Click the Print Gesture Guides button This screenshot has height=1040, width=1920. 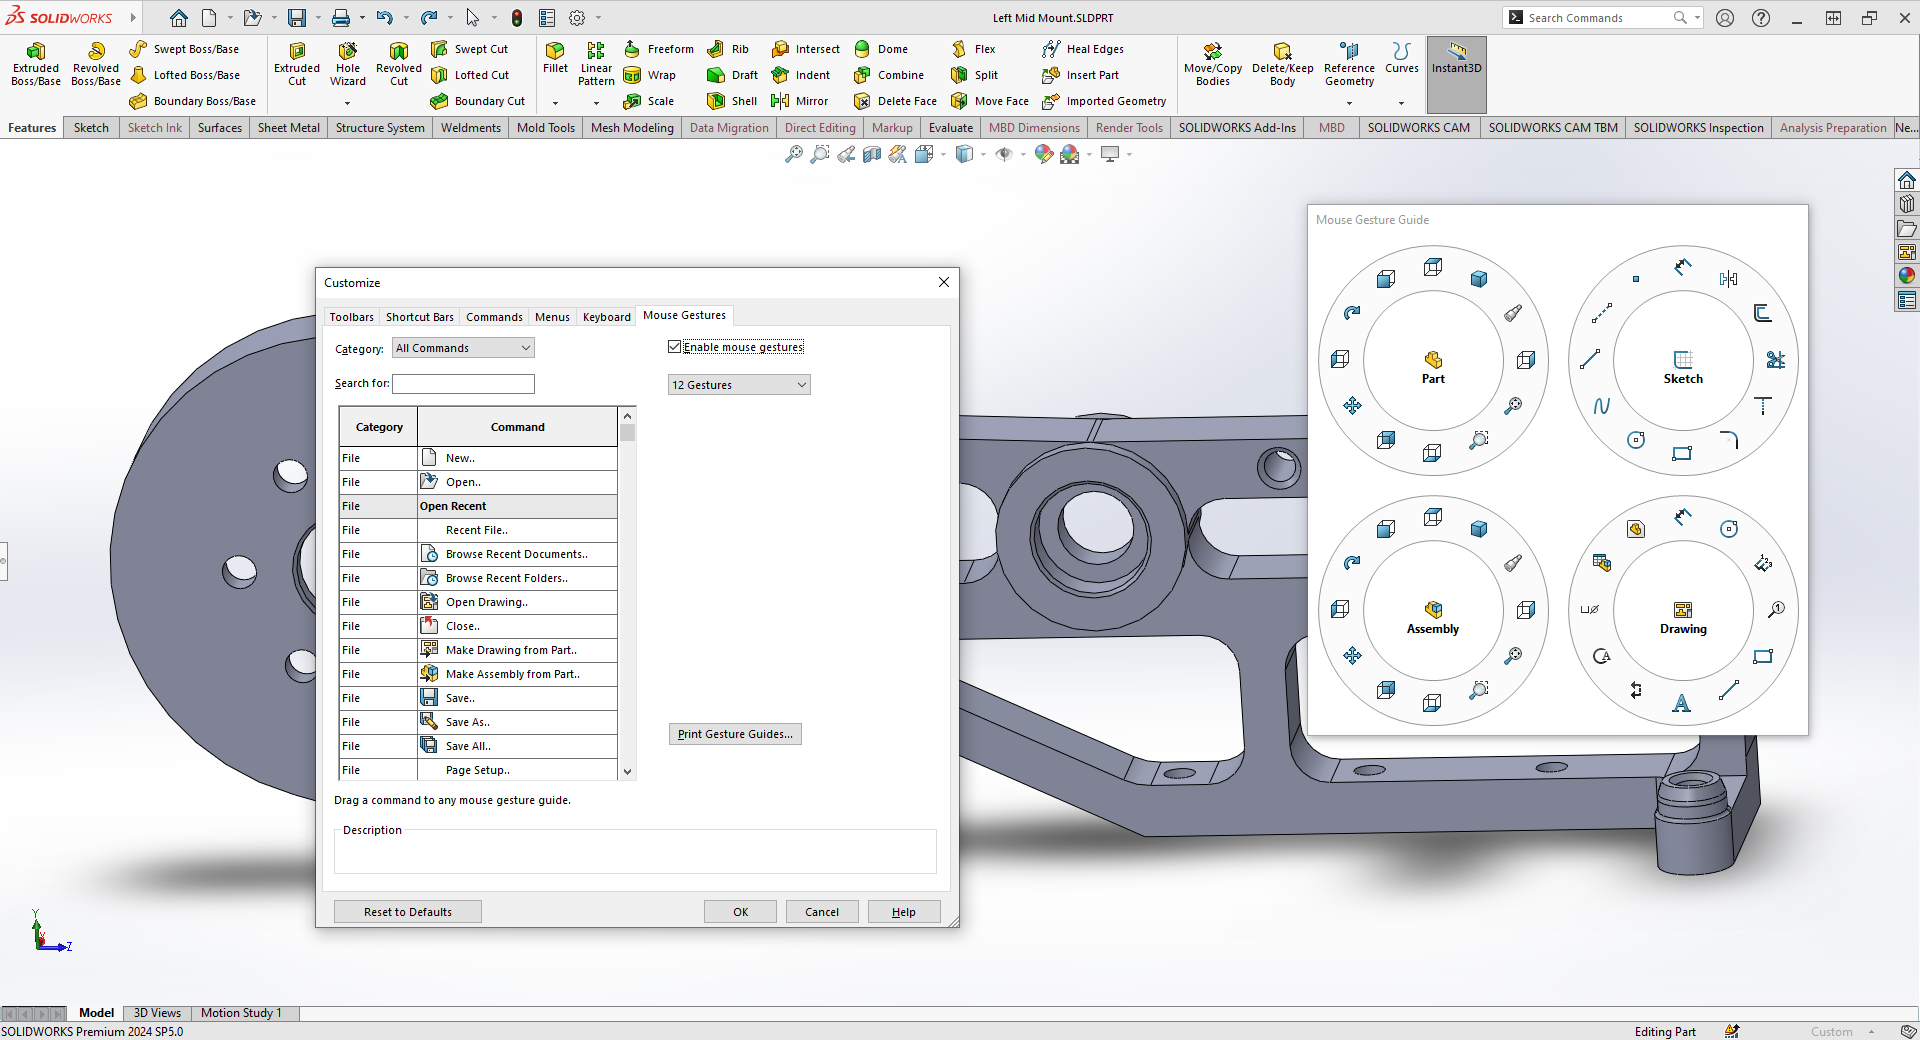pos(735,734)
